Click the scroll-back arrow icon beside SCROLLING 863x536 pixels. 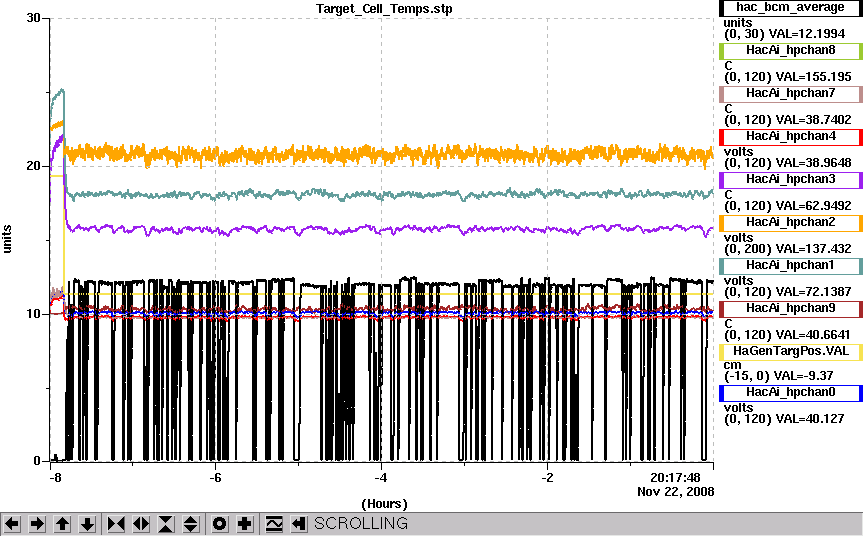point(298,523)
